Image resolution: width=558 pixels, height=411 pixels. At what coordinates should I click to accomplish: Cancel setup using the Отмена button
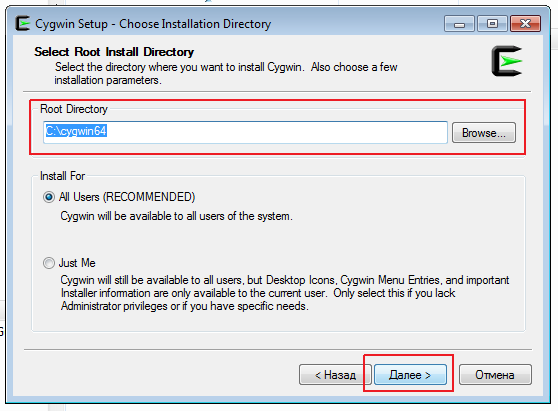[495, 375]
